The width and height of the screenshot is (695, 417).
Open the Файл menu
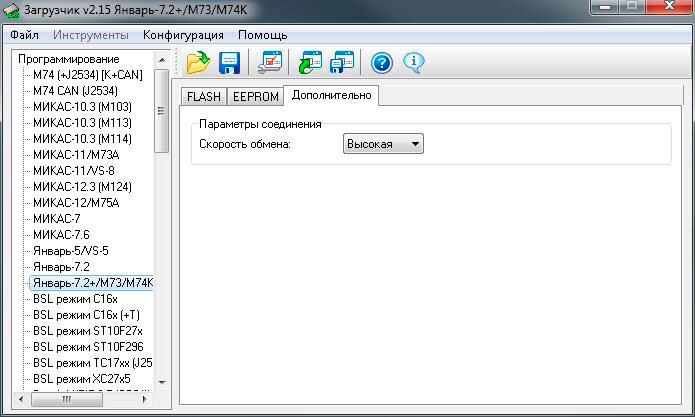click(x=25, y=35)
